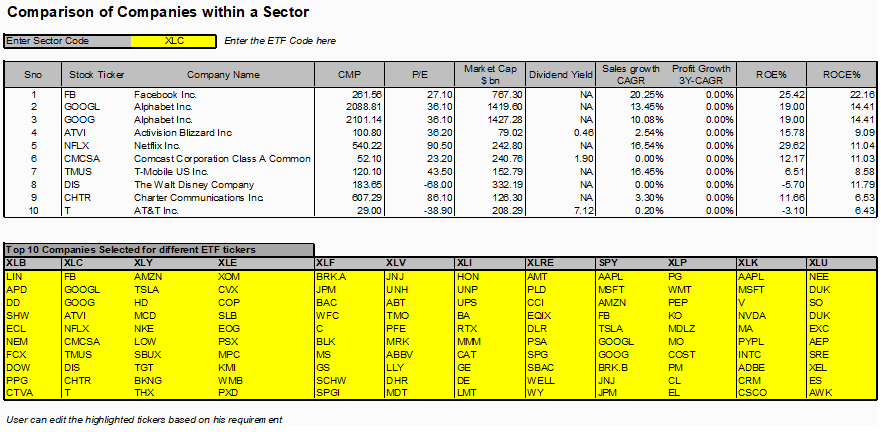881x432 pixels.
Task: Select the yellow XLC sector code input
Action: [x=174, y=41]
